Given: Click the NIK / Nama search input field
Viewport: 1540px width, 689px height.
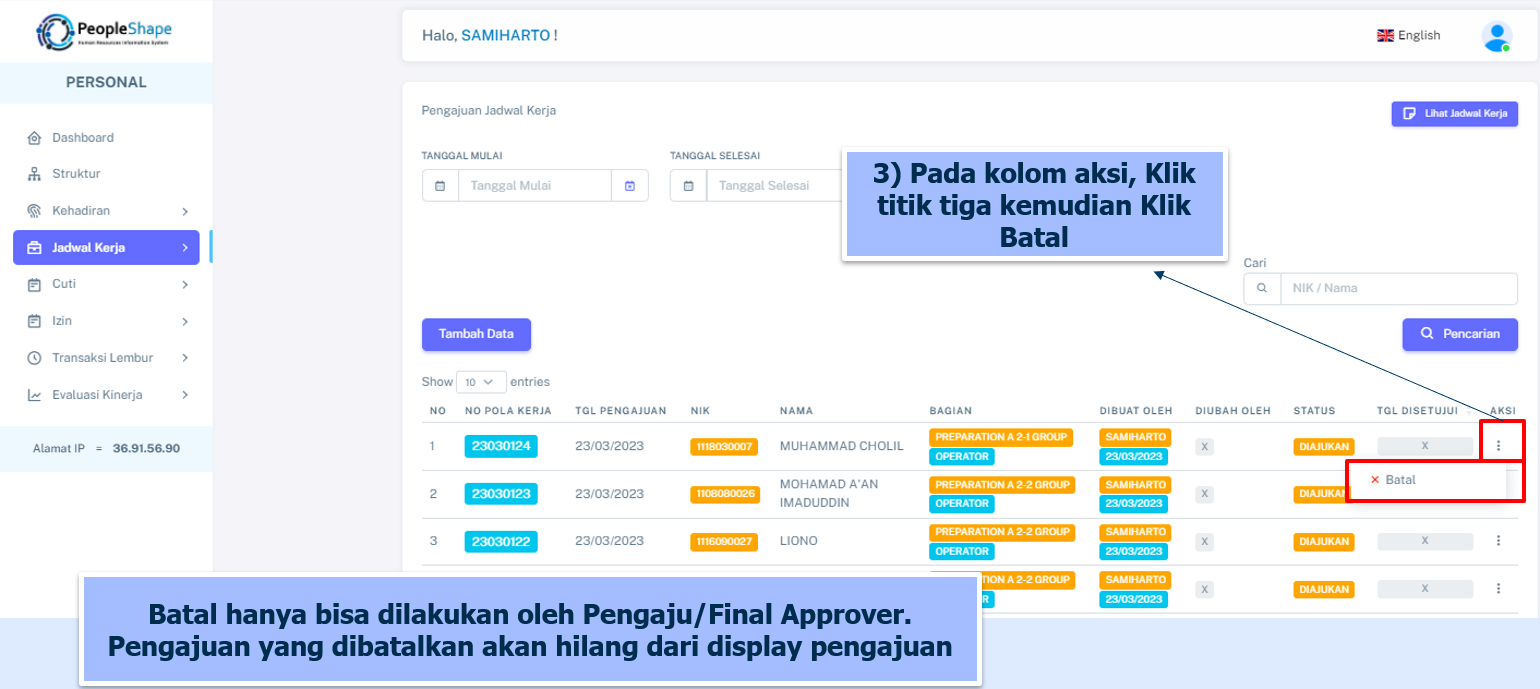Looking at the screenshot, I should [1398, 288].
